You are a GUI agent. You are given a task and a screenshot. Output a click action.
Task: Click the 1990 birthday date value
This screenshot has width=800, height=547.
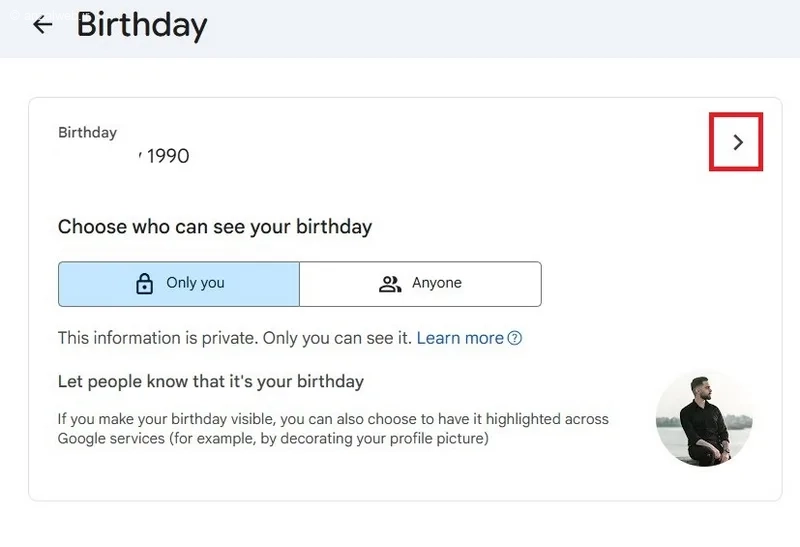click(168, 156)
